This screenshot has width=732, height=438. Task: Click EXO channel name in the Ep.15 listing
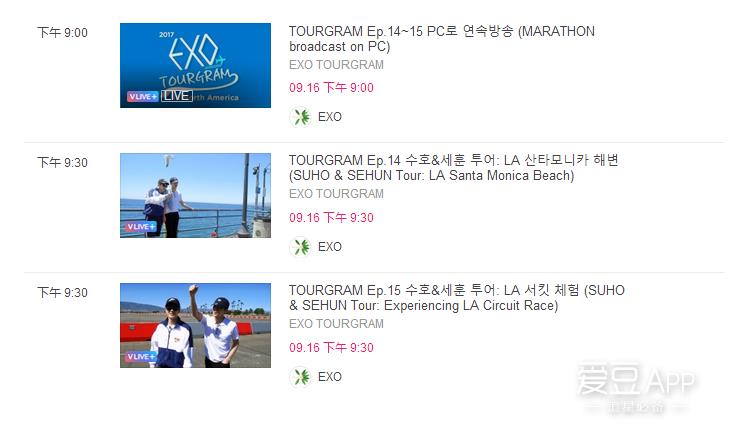(330, 376)
